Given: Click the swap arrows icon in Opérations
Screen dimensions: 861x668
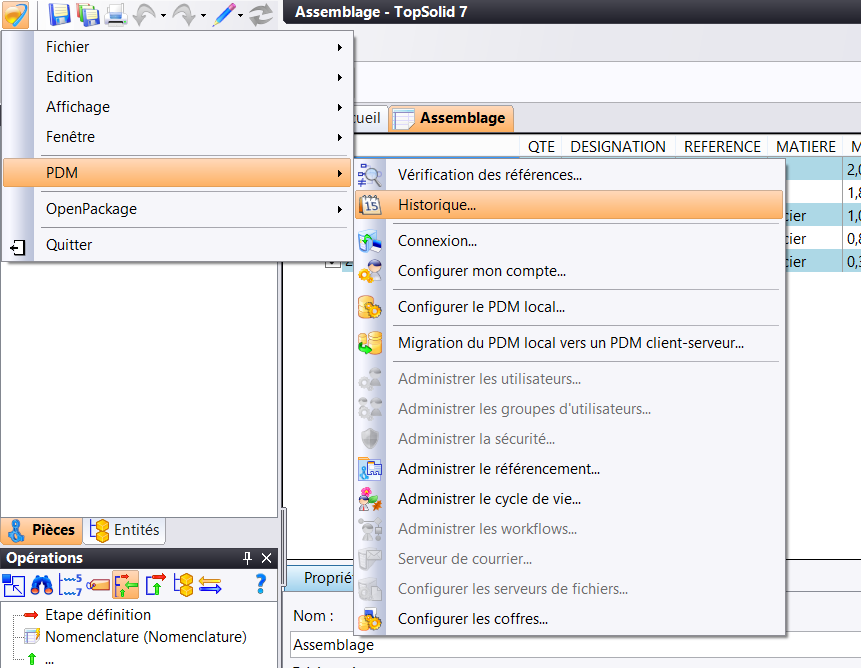Looking at the screenshot, I should [210, 585].
